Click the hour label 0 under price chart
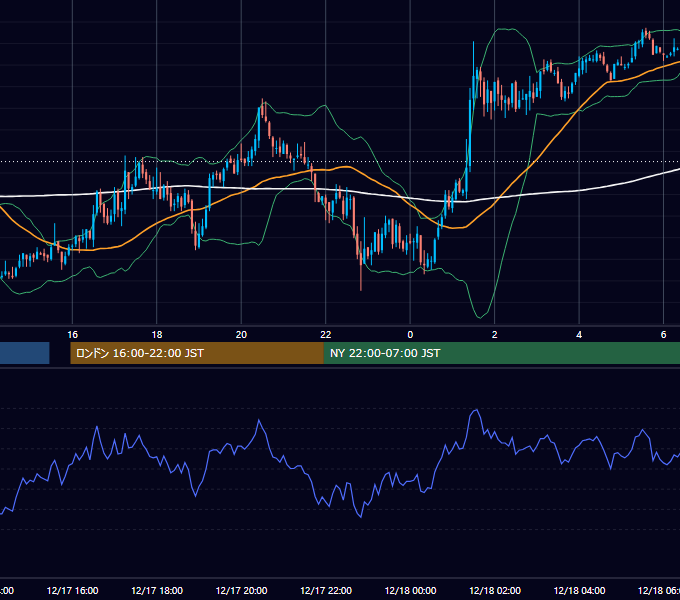680x600 pixels. pos(410,334)
